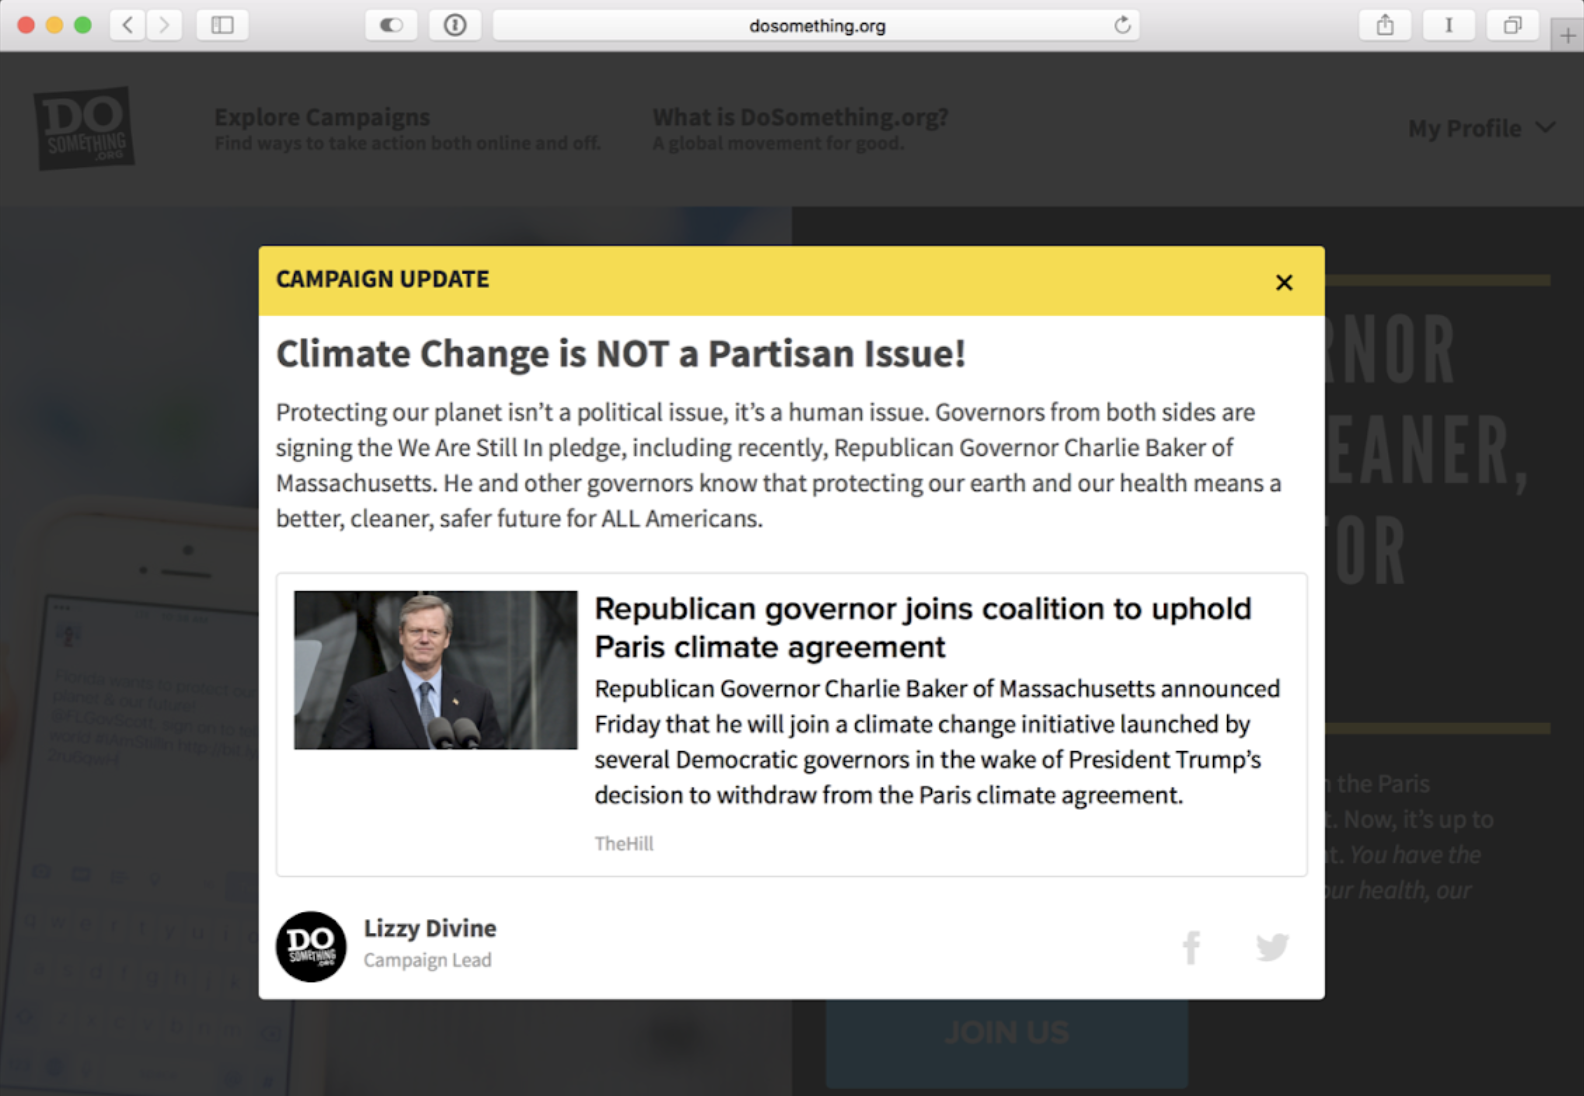Open the Republican governor joins coalition headline
This screenshot has height=1096, width=1584.
922,627
